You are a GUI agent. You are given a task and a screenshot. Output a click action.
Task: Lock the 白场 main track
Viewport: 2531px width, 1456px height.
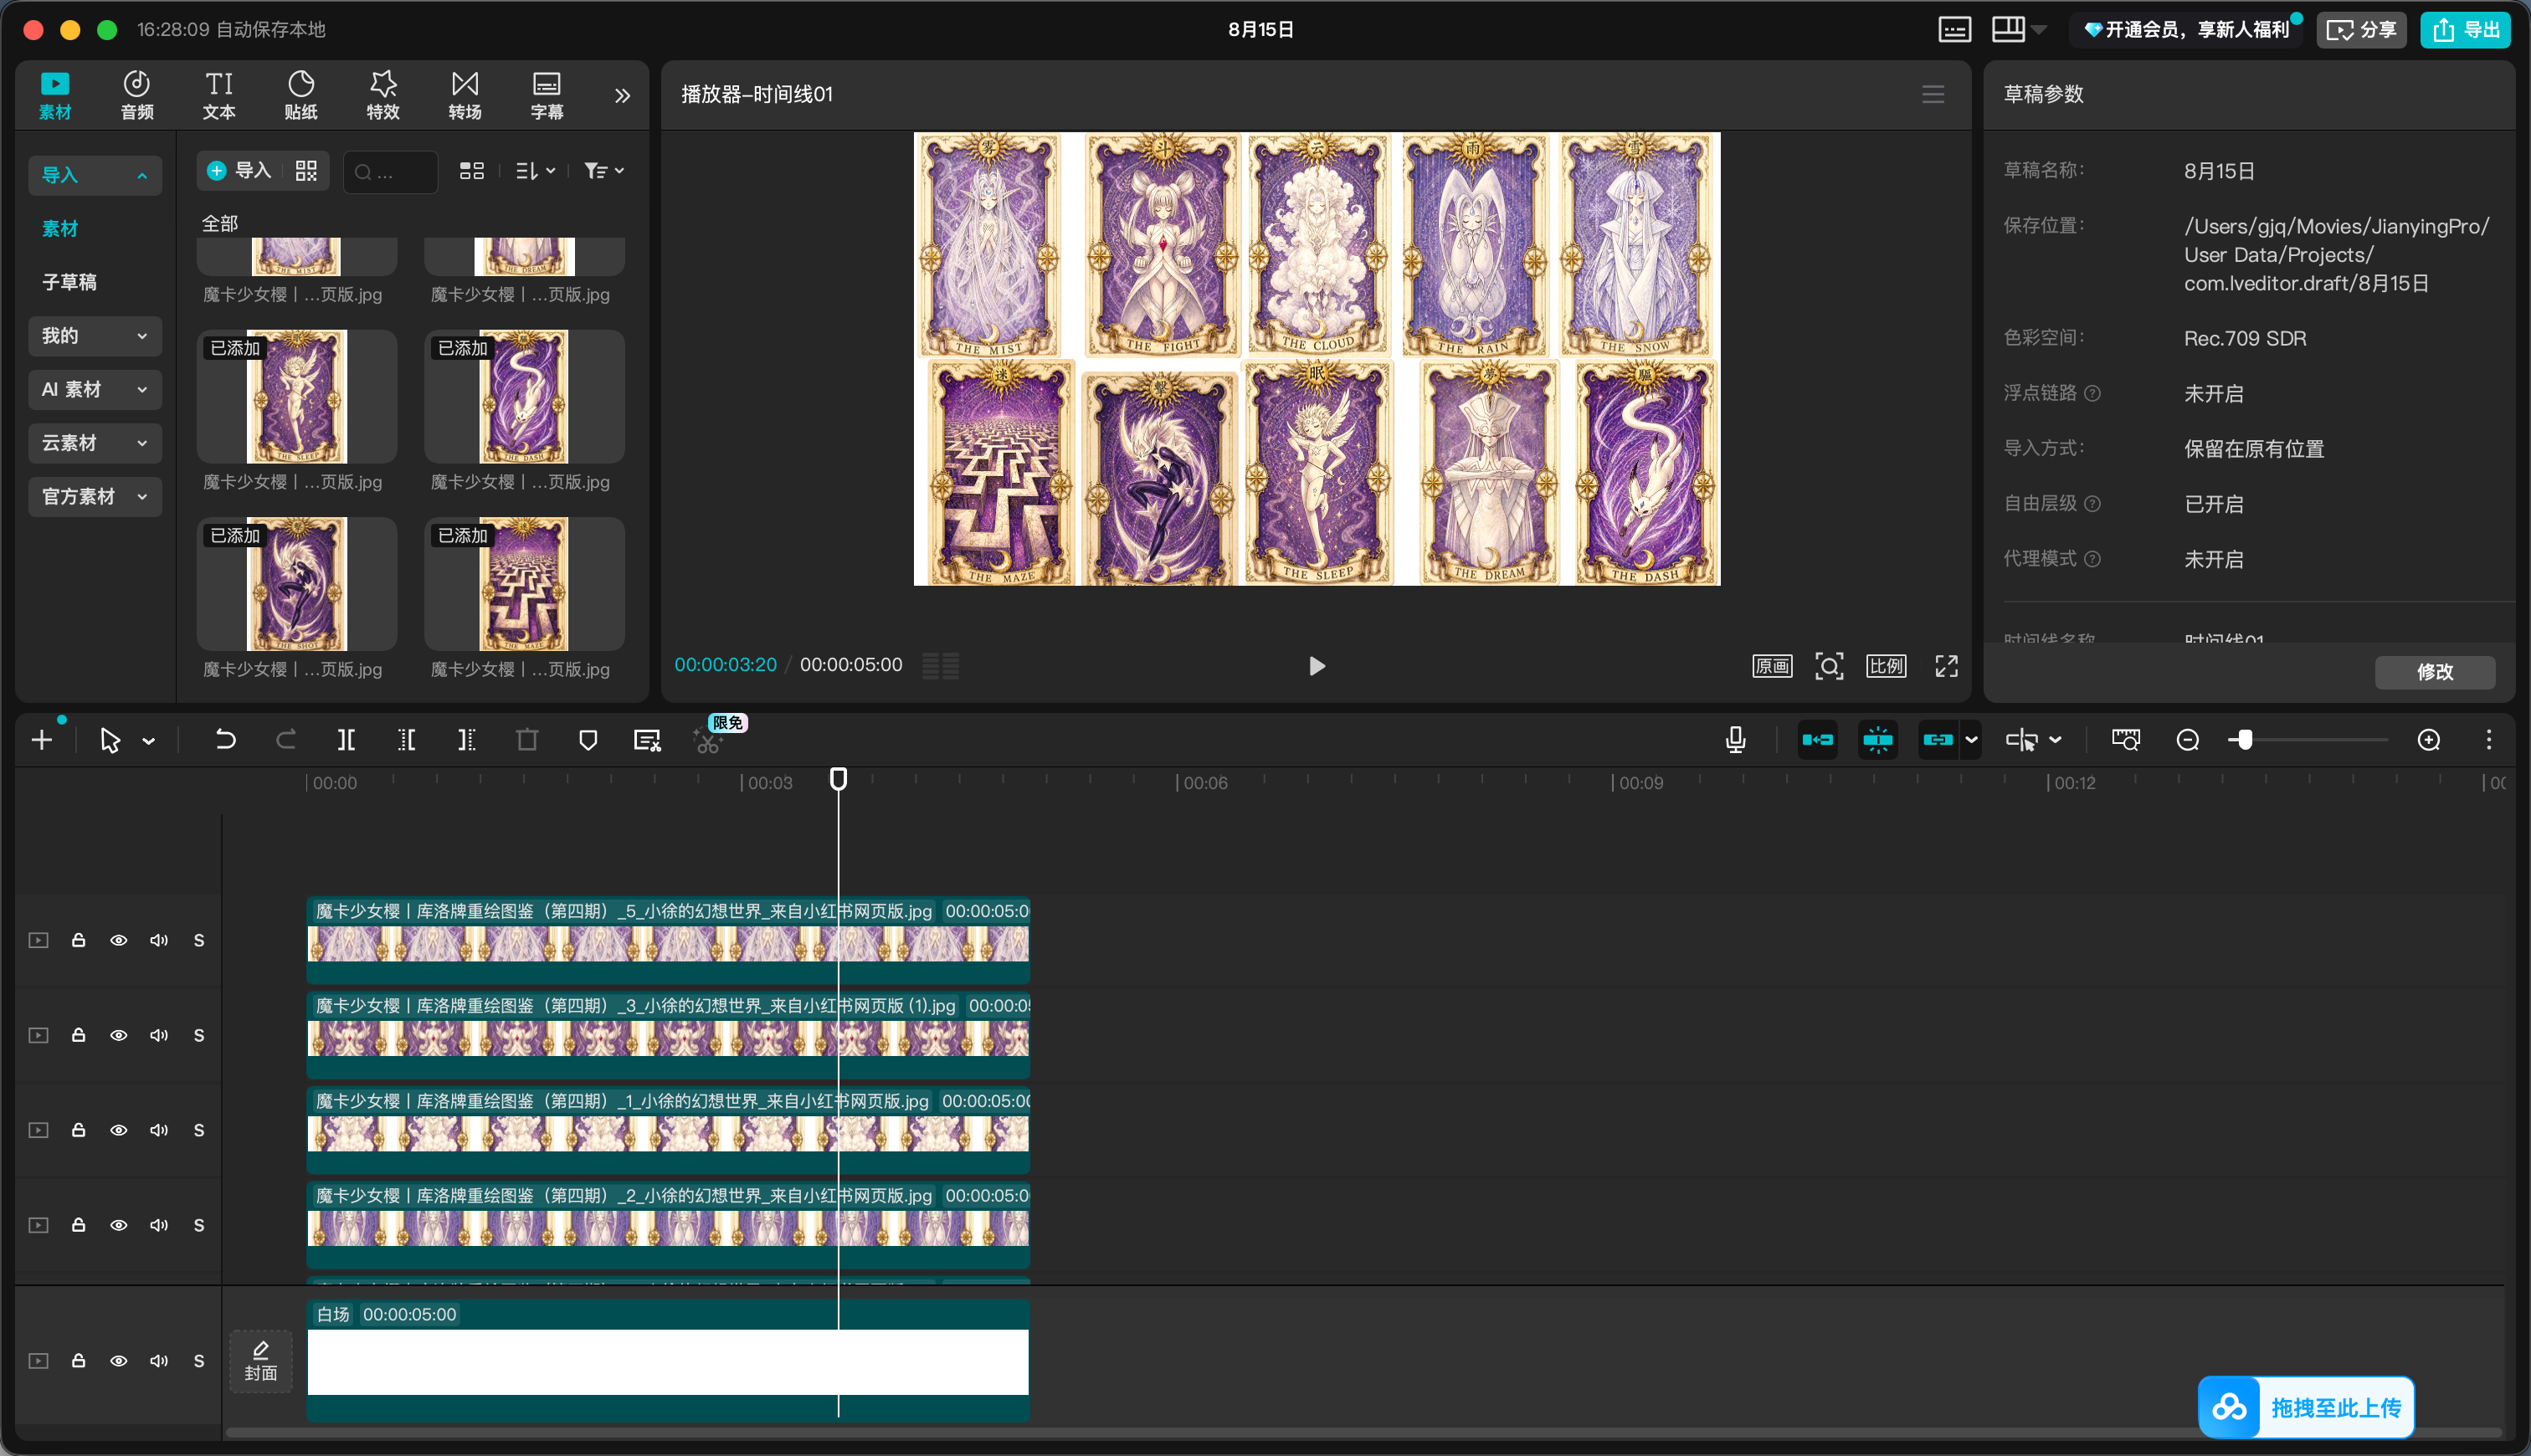point(78,1361)
